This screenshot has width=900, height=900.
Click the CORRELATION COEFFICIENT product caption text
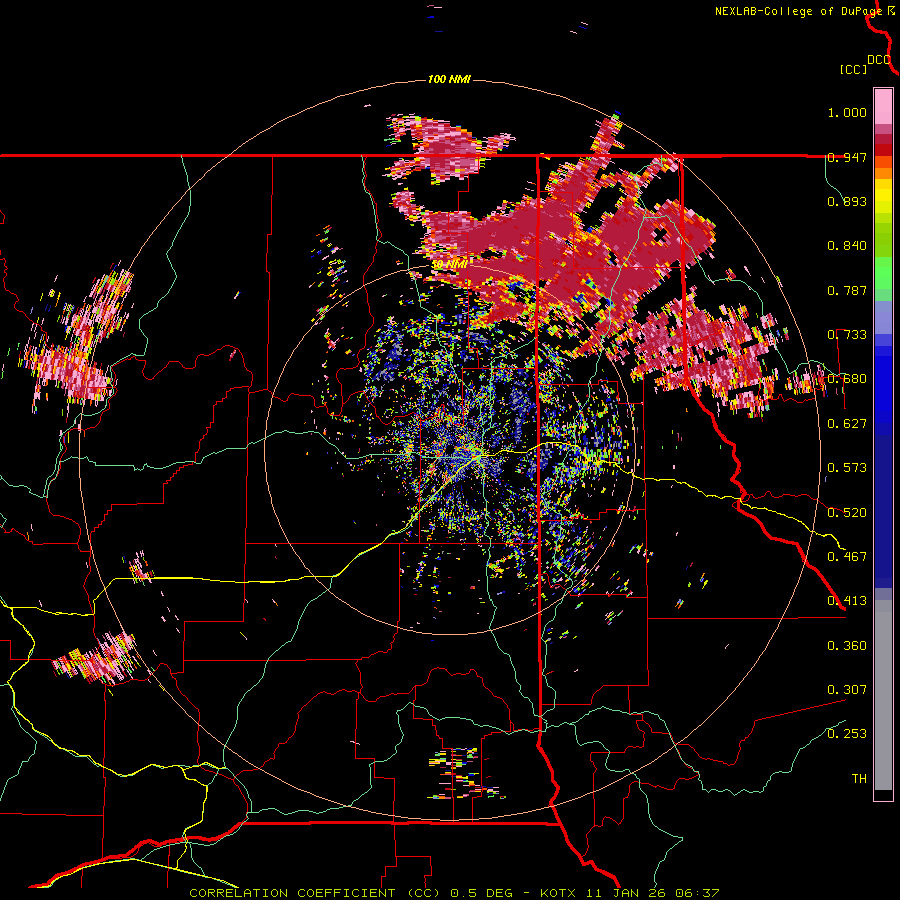click(x=454, y=893)
